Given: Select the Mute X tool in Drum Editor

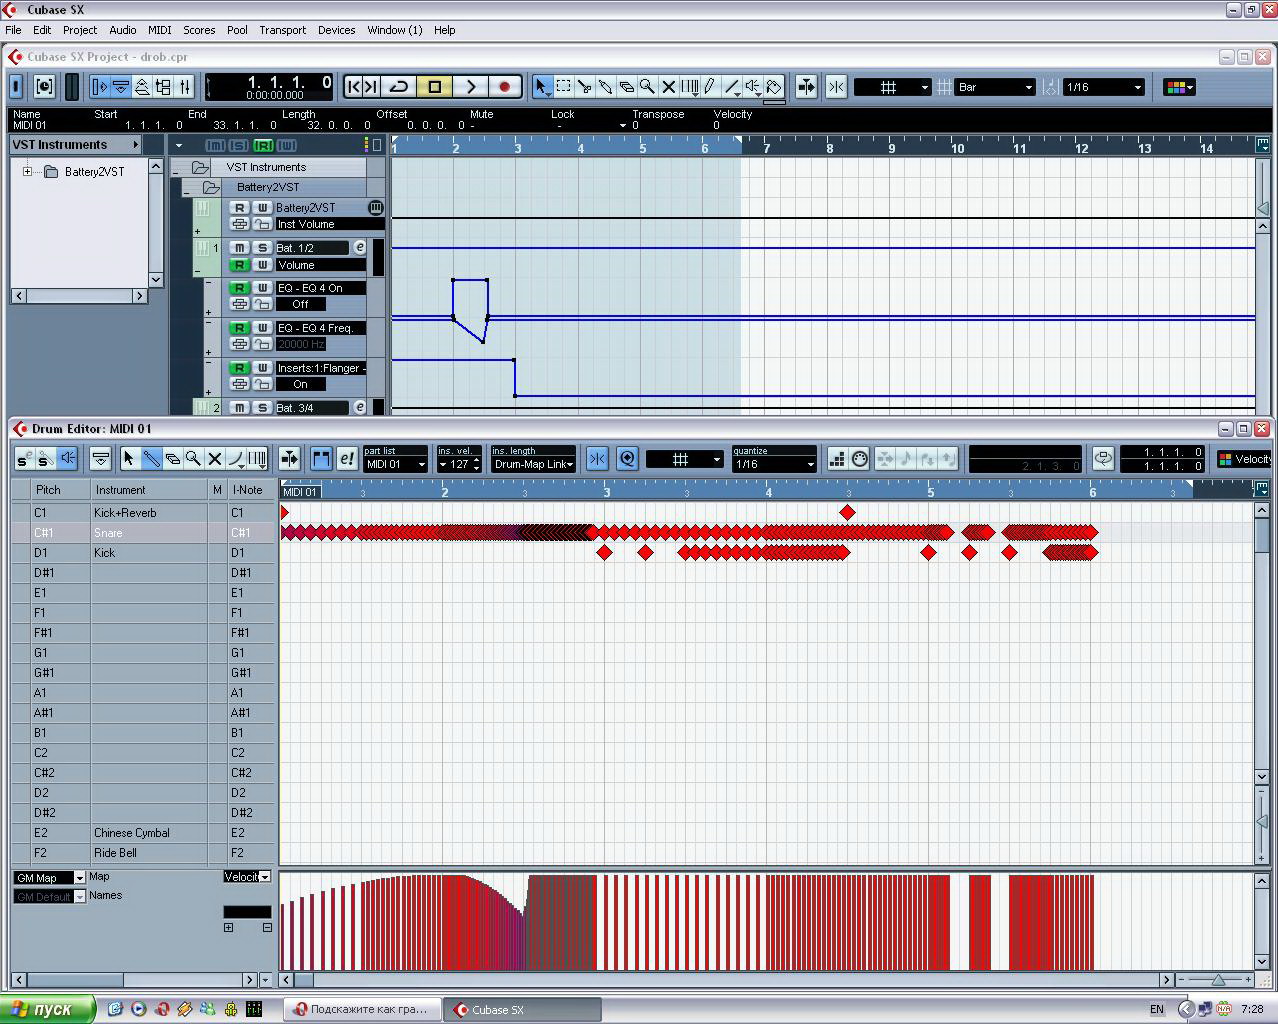Looking at the screenshot, I should click(x=214, y=459).
